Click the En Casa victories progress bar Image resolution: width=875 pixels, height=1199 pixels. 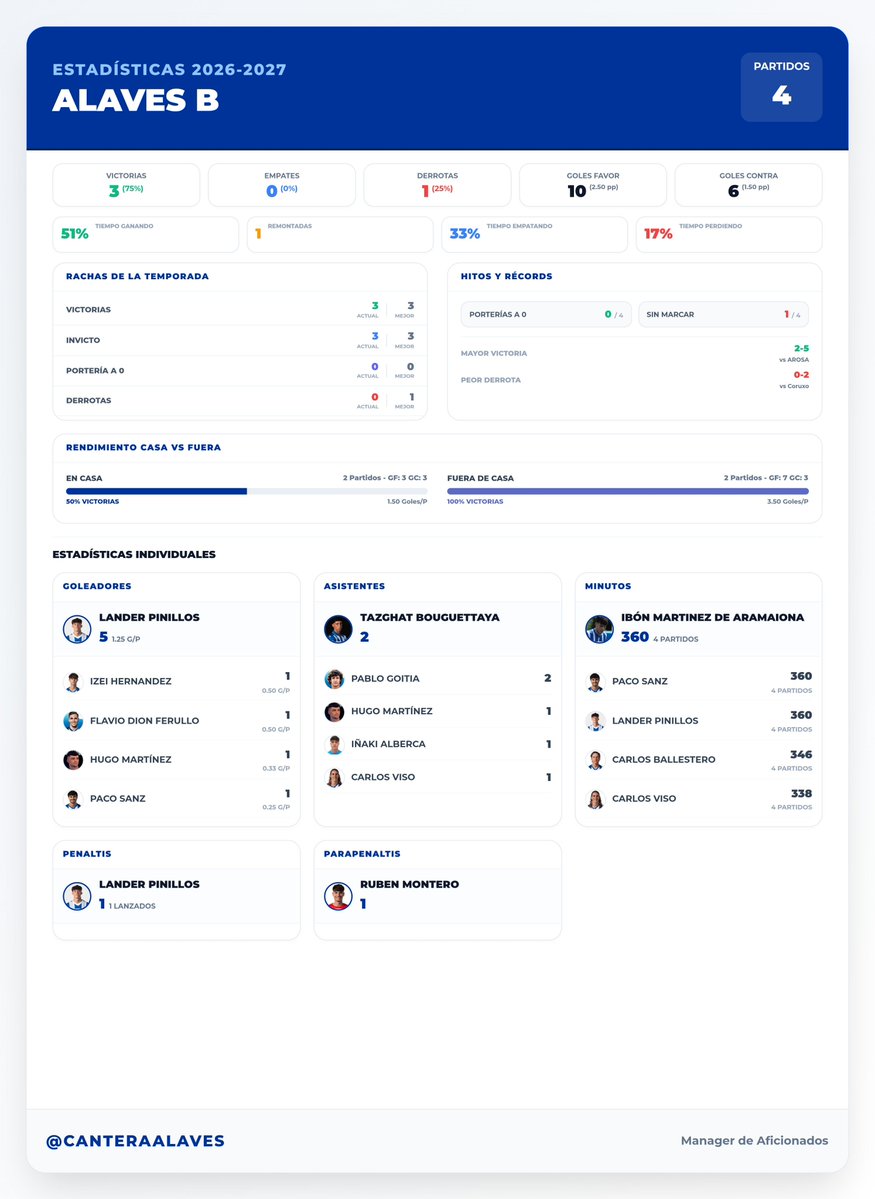coord(246,491)
